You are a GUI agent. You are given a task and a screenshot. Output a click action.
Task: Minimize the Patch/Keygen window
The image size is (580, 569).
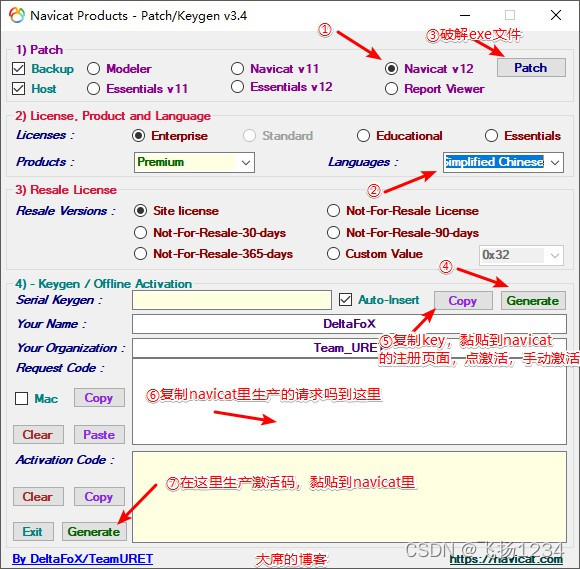pyautogui.click(x=465, y=16)
